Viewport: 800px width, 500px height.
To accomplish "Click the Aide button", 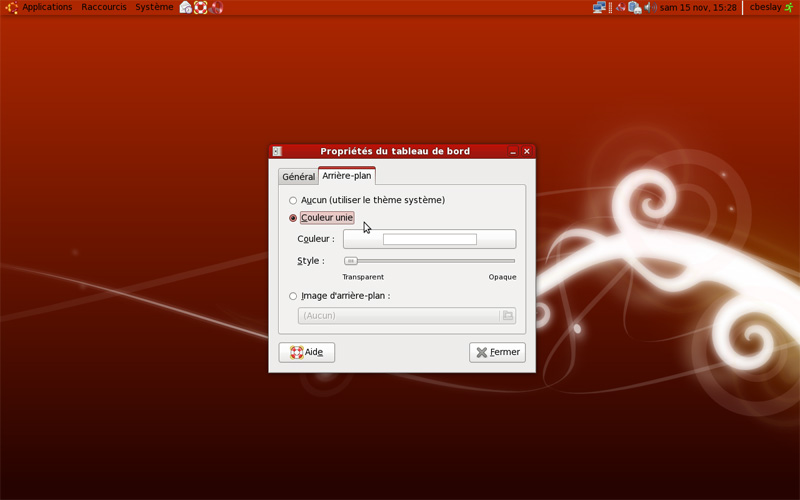I will tap(307, 352).
